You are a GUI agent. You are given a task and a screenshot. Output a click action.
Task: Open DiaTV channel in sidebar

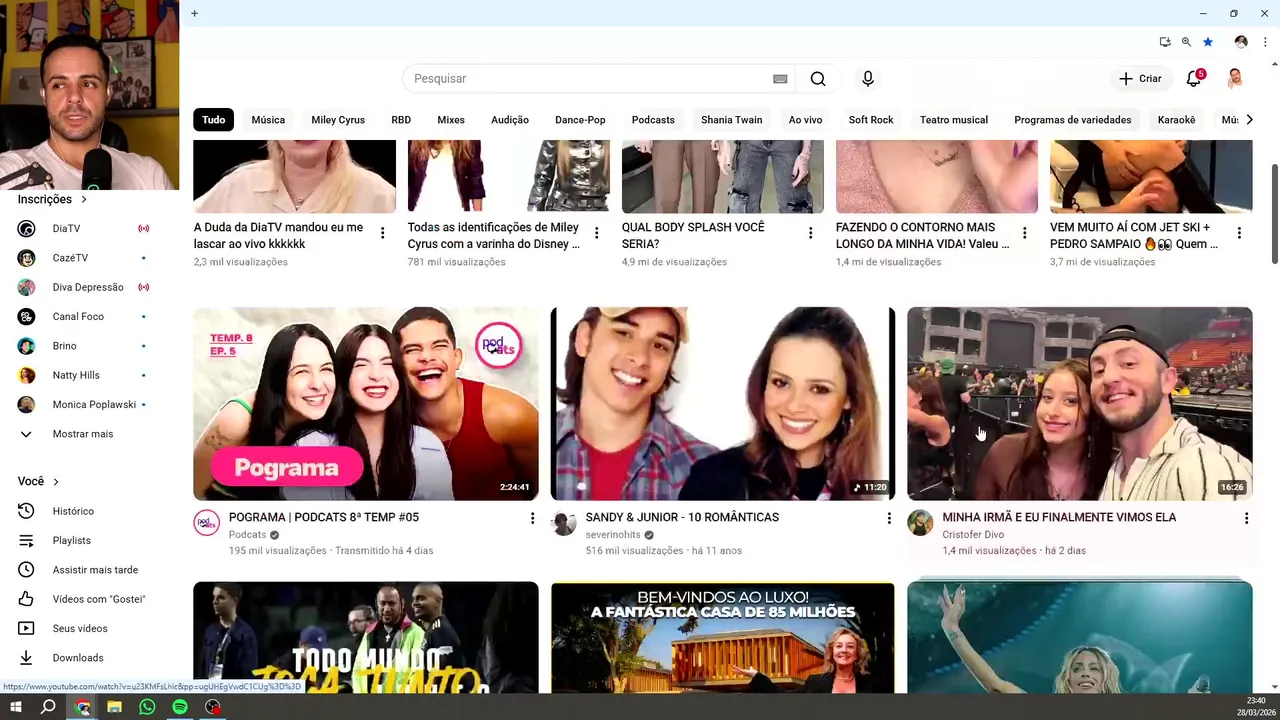tap(85, 229)
